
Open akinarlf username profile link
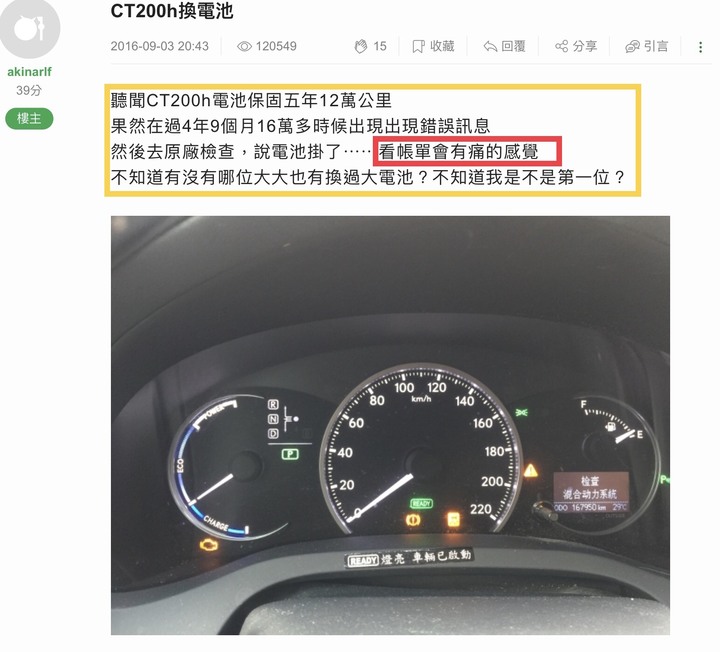click(x=29, y=72)
